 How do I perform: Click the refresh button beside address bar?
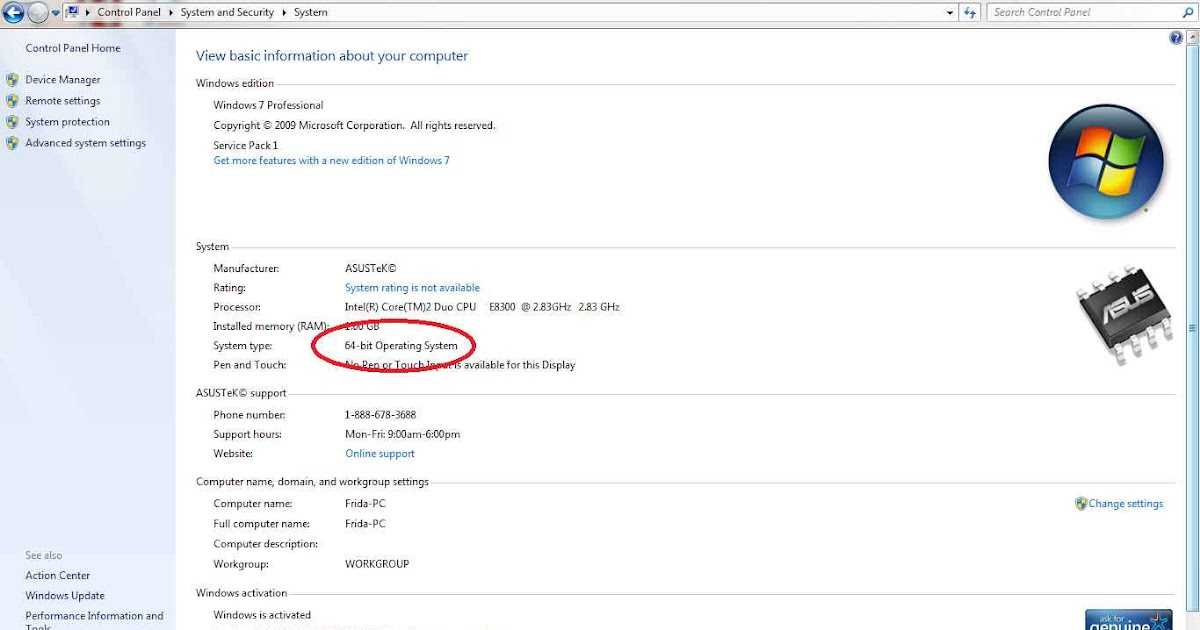point(970,12)
